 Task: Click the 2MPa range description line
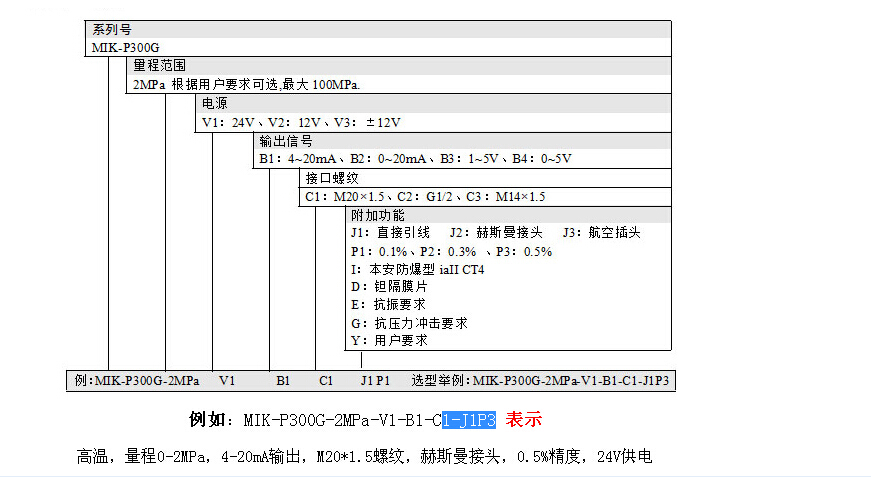point(246,85)
